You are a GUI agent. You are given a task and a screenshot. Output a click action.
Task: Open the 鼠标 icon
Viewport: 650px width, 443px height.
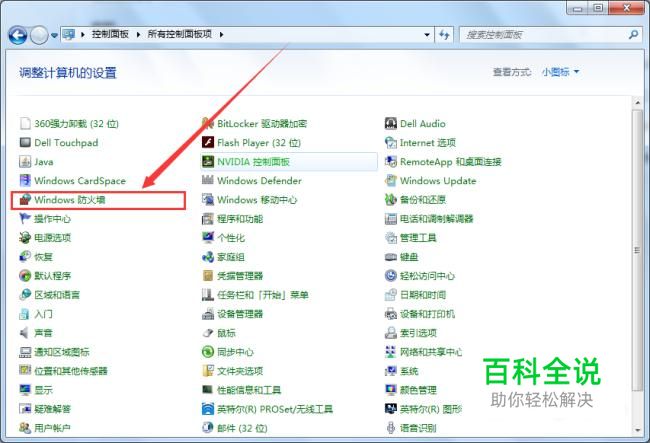207,333
